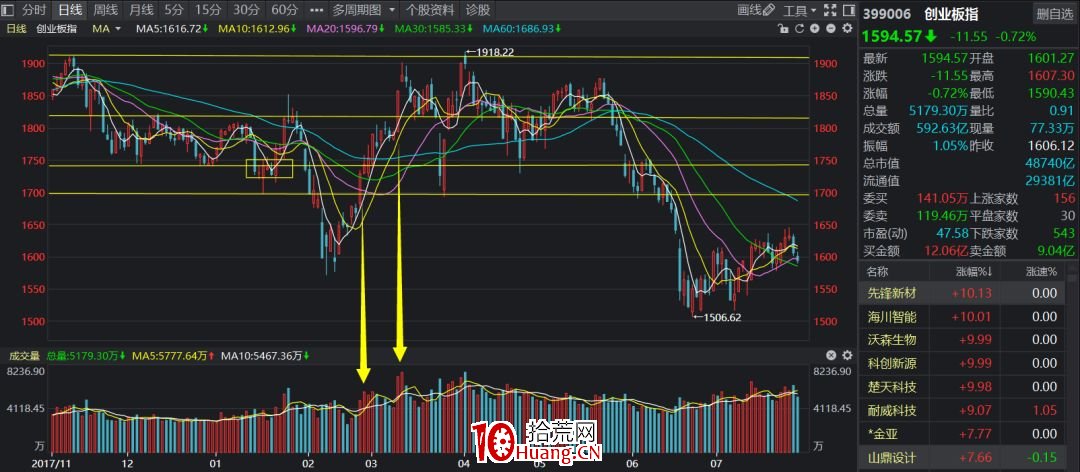The height and width of the screenshot is (472, 1080).
Task: Open the 多周期图 multi-period view
Action: click(x=357, y=10)
